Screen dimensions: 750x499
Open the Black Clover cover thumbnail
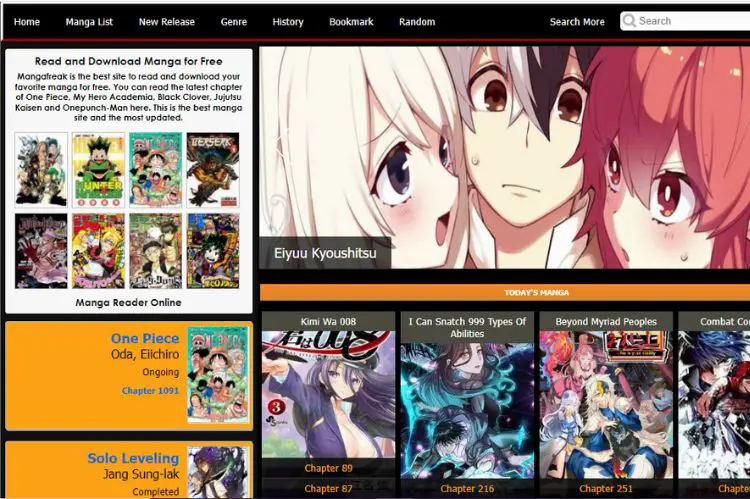coord(155,251)
